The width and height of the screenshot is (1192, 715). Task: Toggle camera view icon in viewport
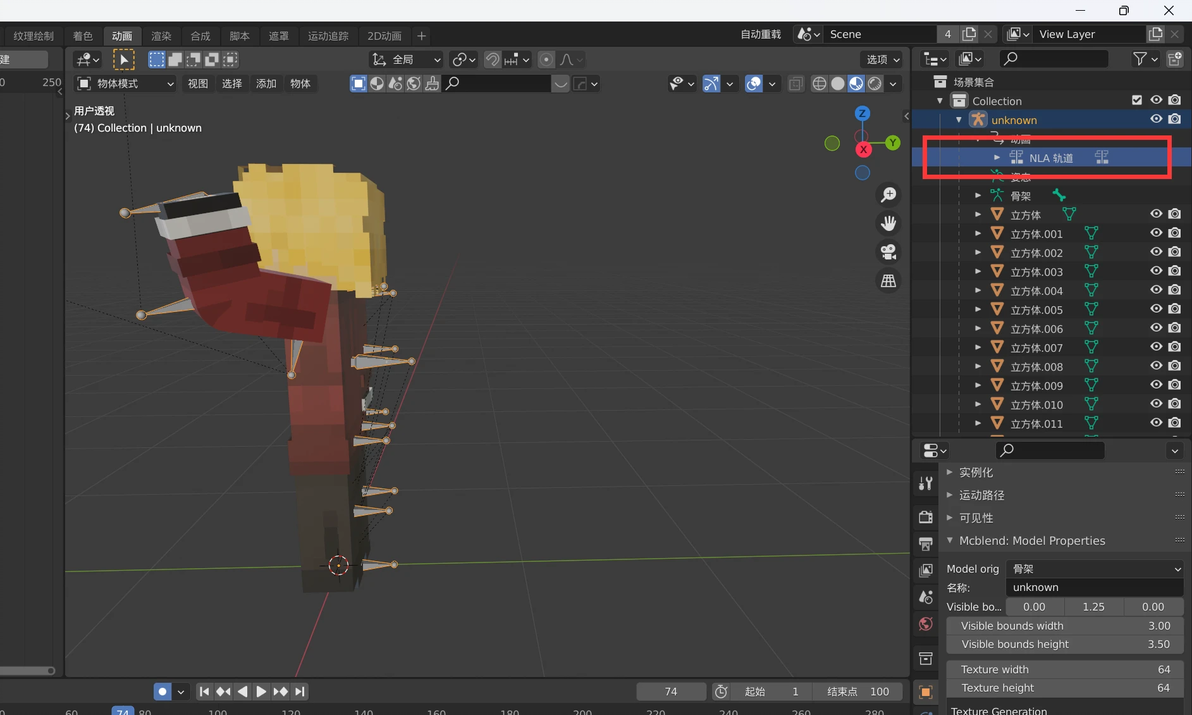click(x=888, y=252)
